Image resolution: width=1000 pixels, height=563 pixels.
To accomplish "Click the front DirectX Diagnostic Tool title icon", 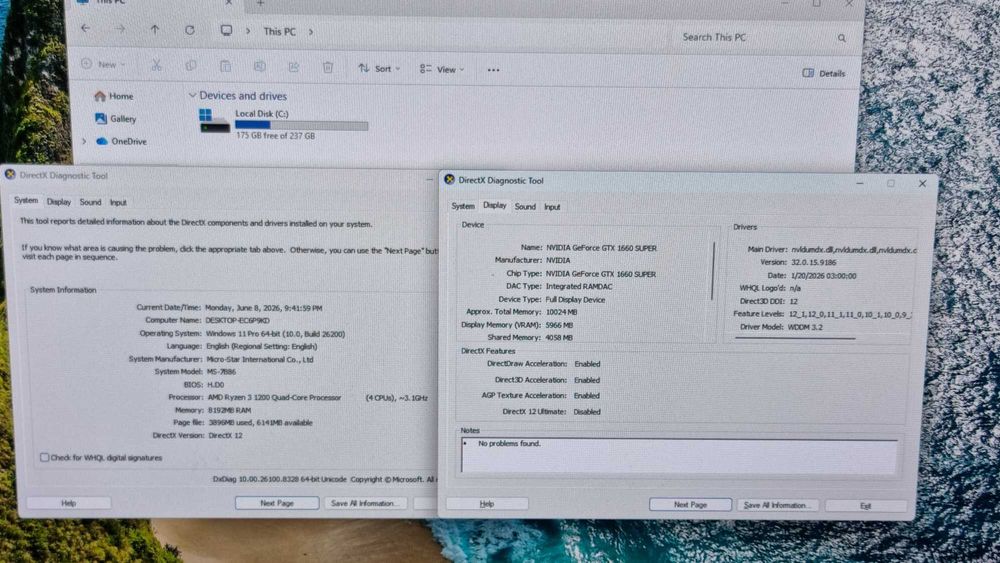I will tap(450, 180).
